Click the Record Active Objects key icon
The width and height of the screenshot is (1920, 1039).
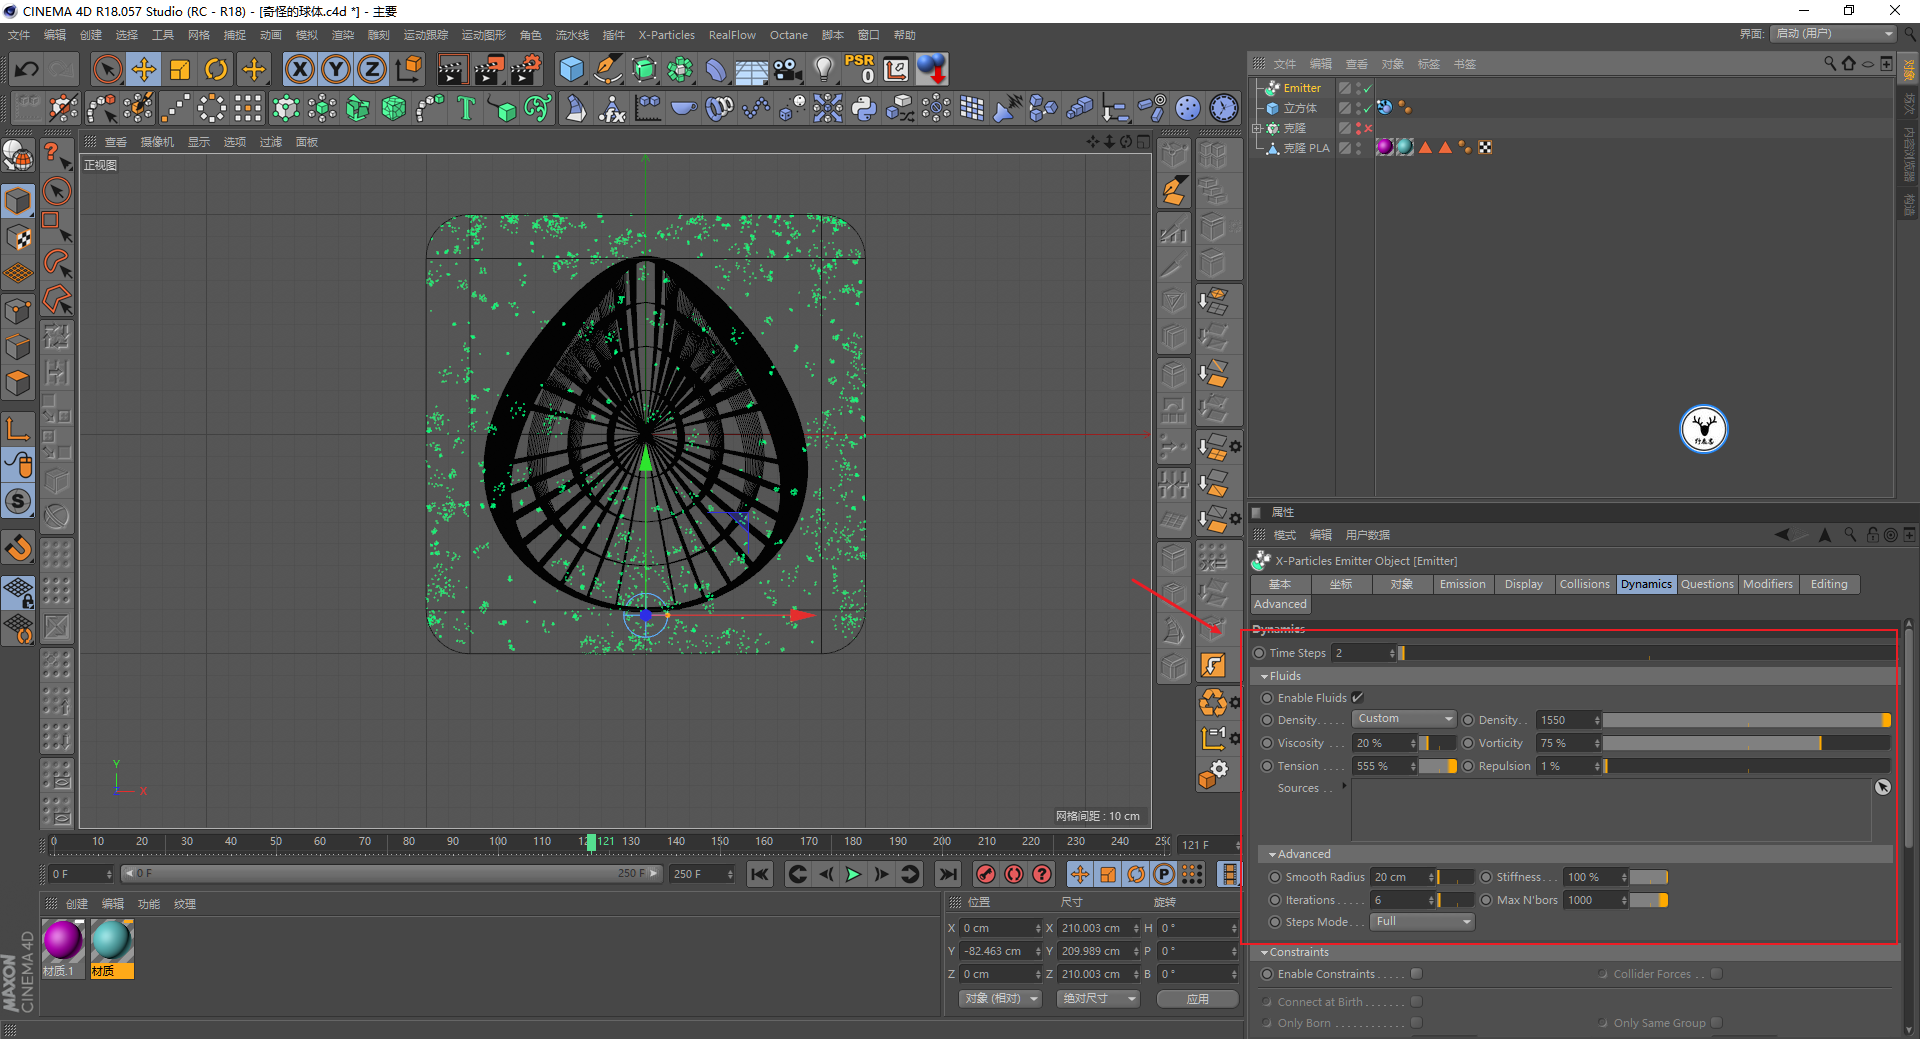(986, 874)
